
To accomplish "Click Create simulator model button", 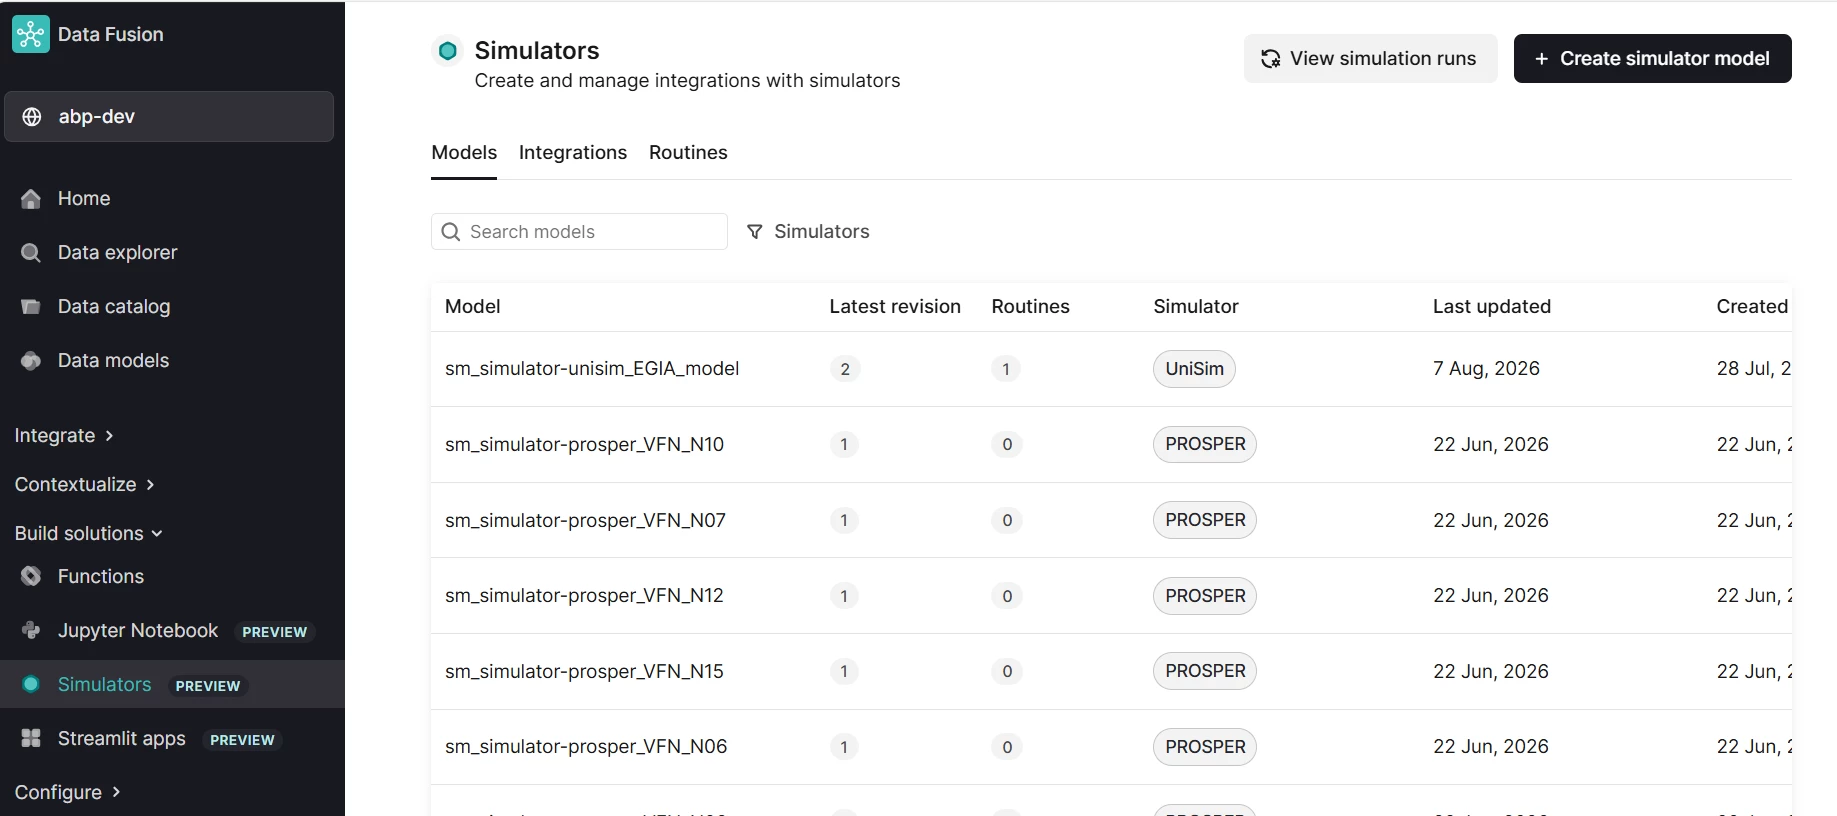I will [x=1652, y=59].
